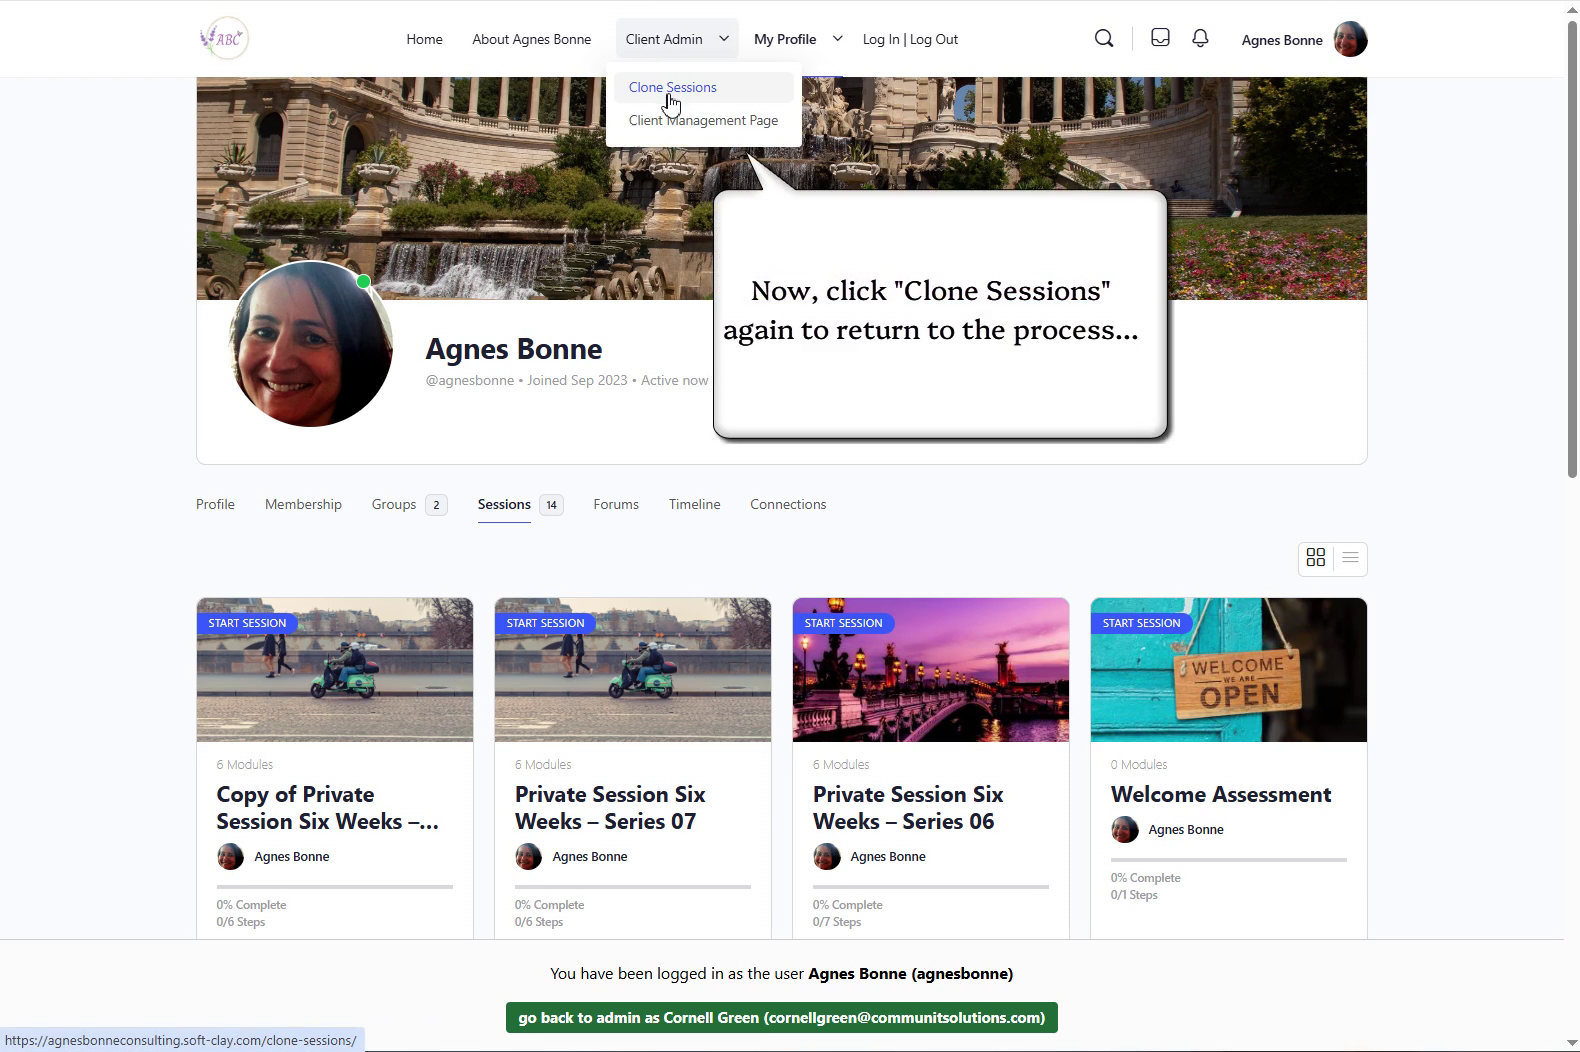Screen dimensions: 1580x1052
Task: Click the Welcome Assessment course thumbnail
Action: click(x=1228, y=670)
